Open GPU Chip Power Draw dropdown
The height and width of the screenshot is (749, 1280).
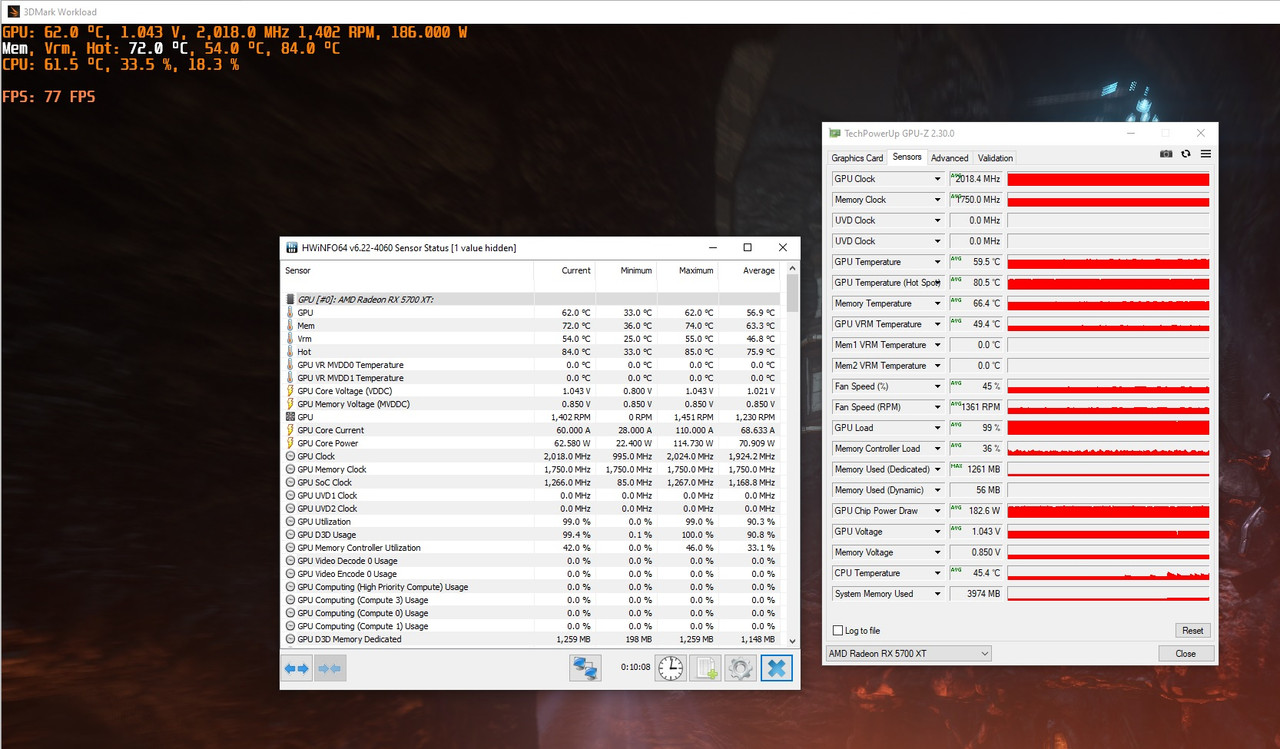click(937, 511)
